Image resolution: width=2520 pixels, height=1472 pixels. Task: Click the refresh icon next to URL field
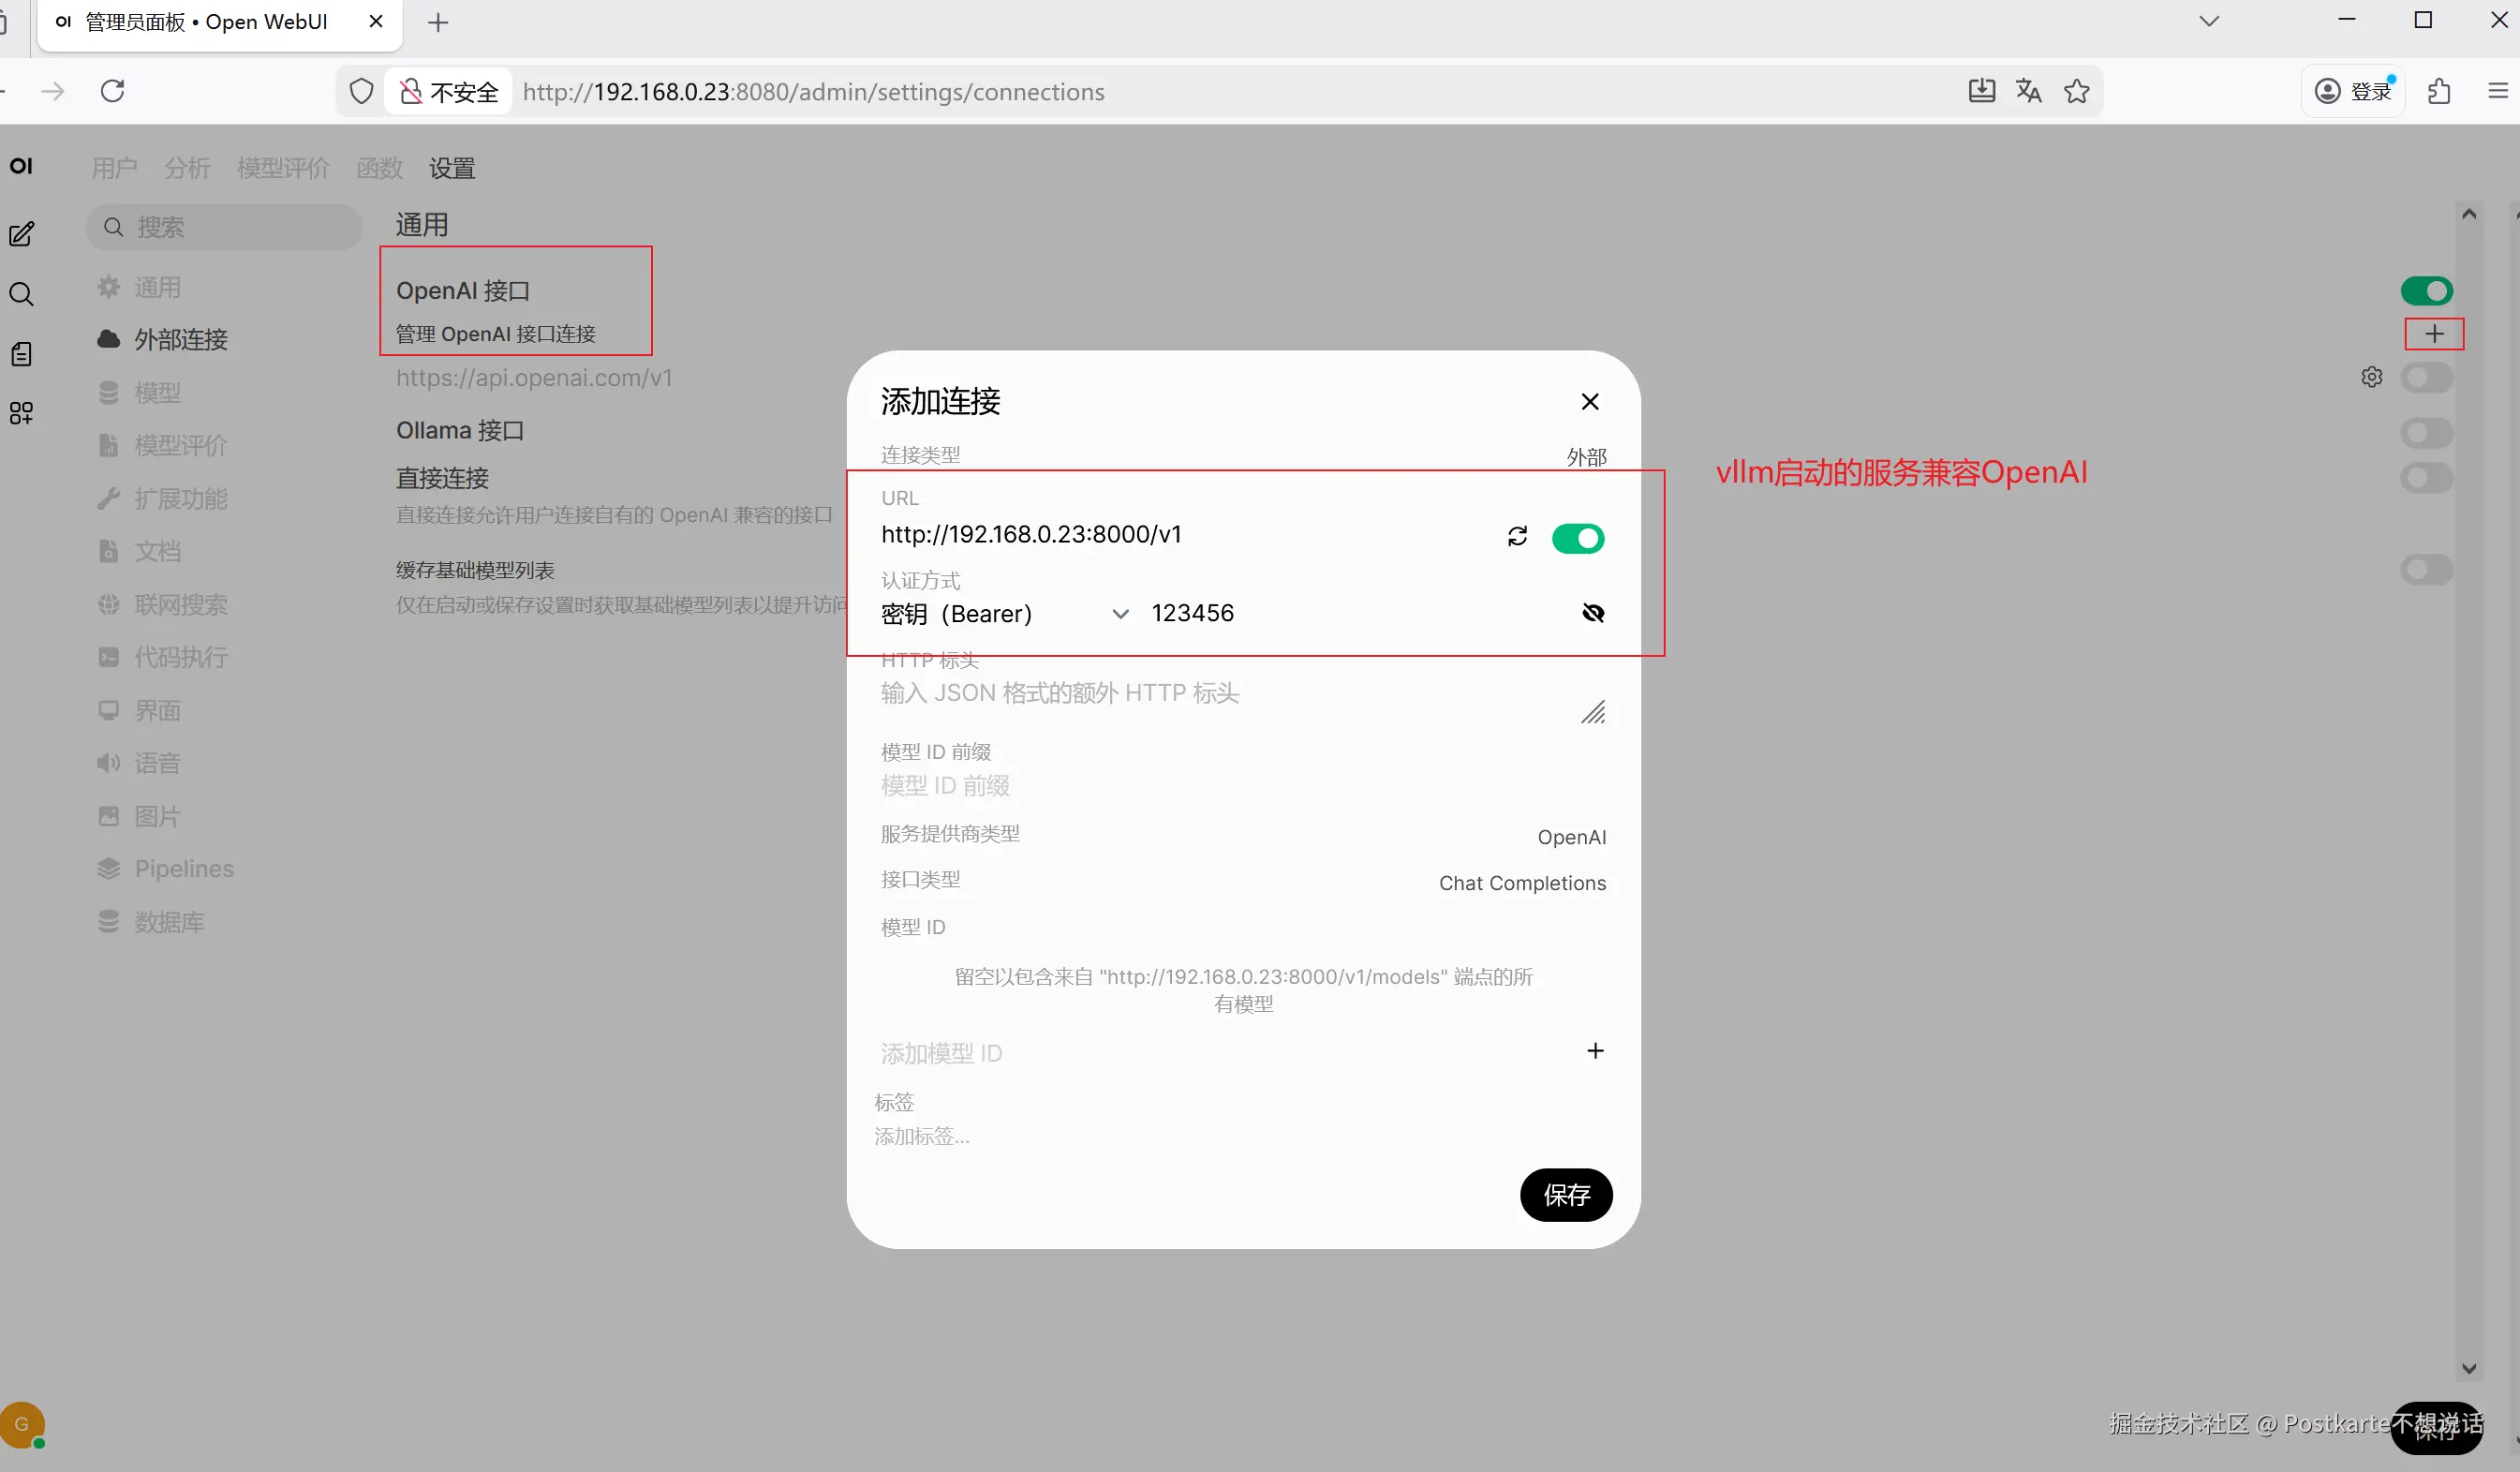pos(1517,537)
